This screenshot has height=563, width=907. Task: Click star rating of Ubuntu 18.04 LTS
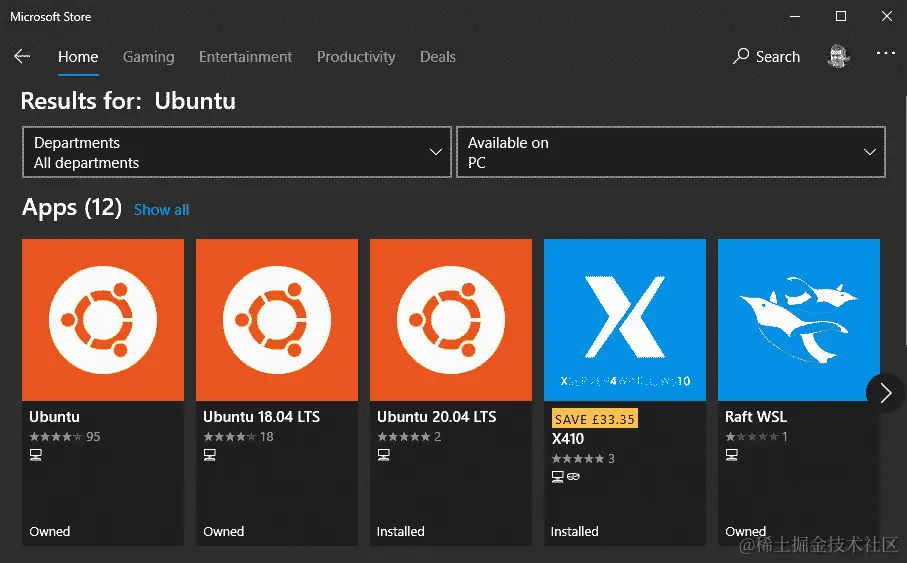tap(230, 437)
